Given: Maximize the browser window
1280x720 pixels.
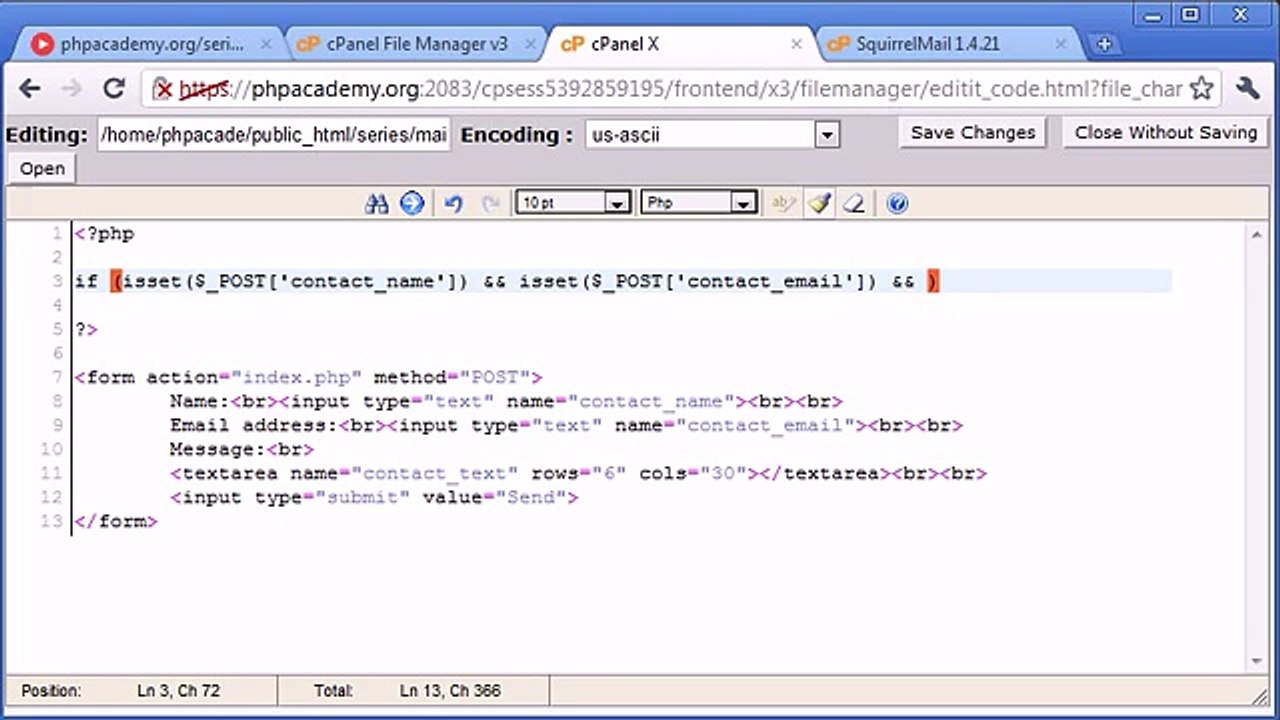Looking at the screenshot, I should click(1190, 13).
